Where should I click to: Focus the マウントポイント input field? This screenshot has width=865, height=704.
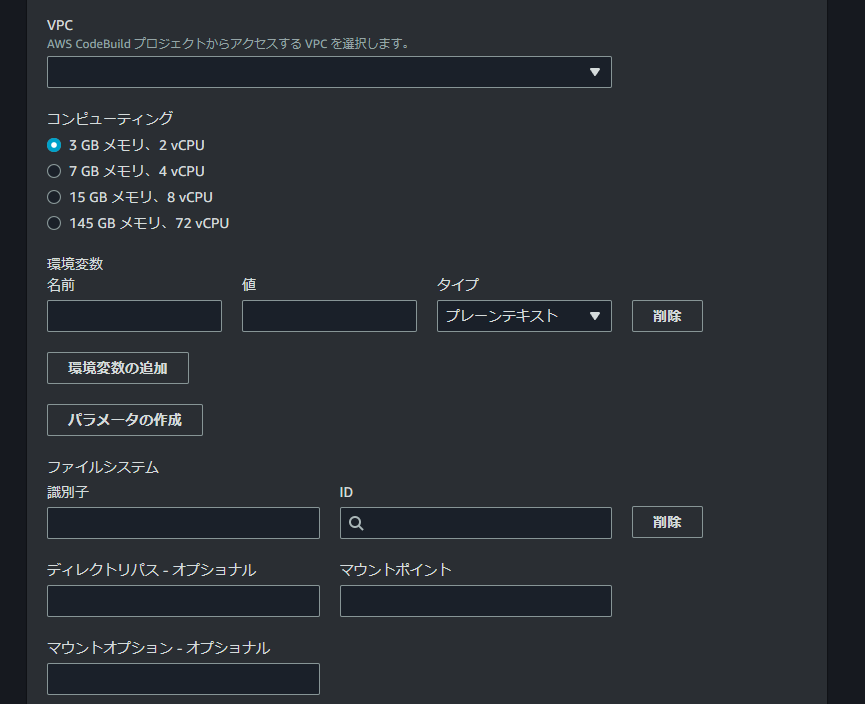(475, 601)
